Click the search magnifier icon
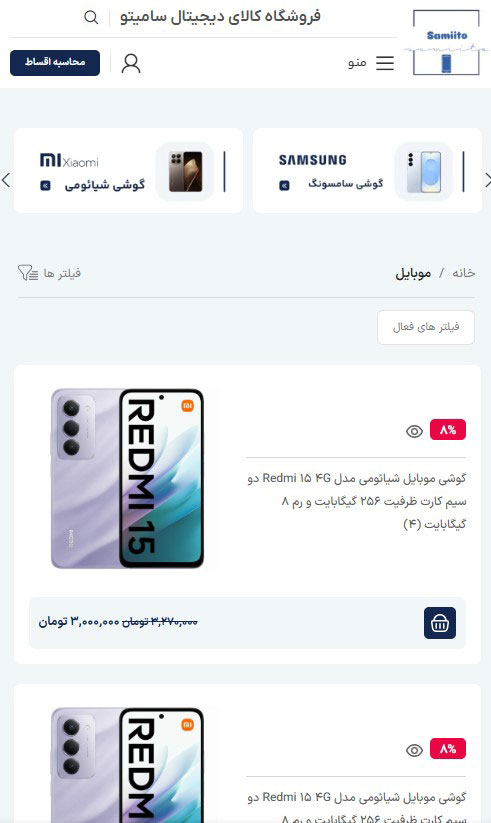The height and width of the screenshot is (823, 491). tap(91, 17)
